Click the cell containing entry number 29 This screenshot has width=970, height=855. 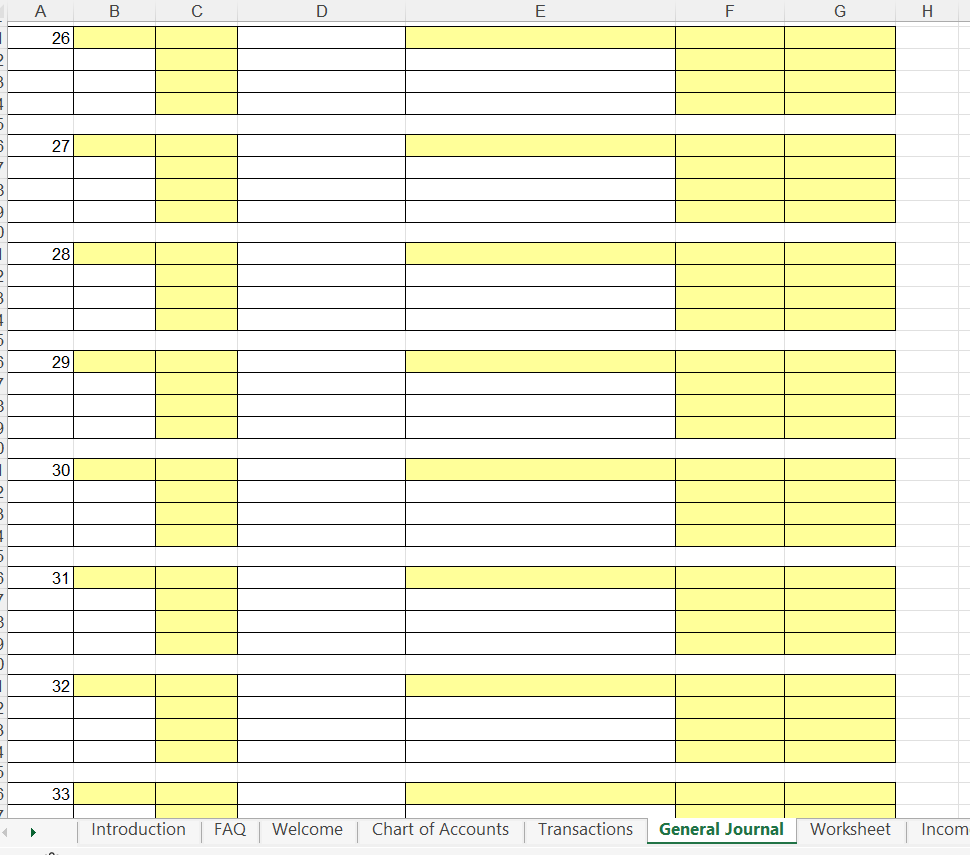click(40, 362)
